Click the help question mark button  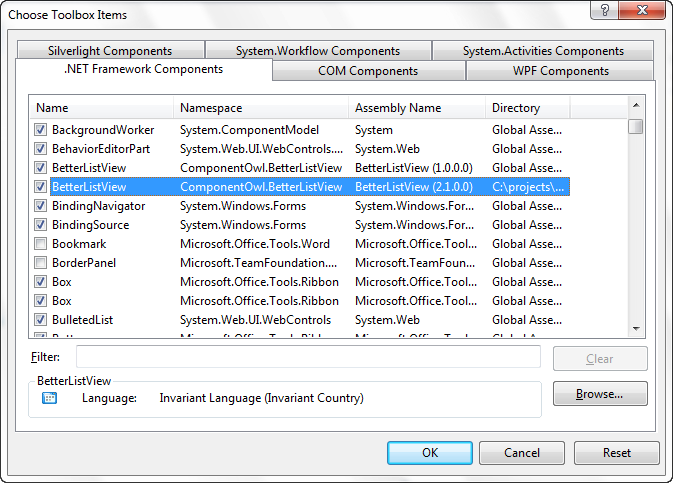coord(602,10)
